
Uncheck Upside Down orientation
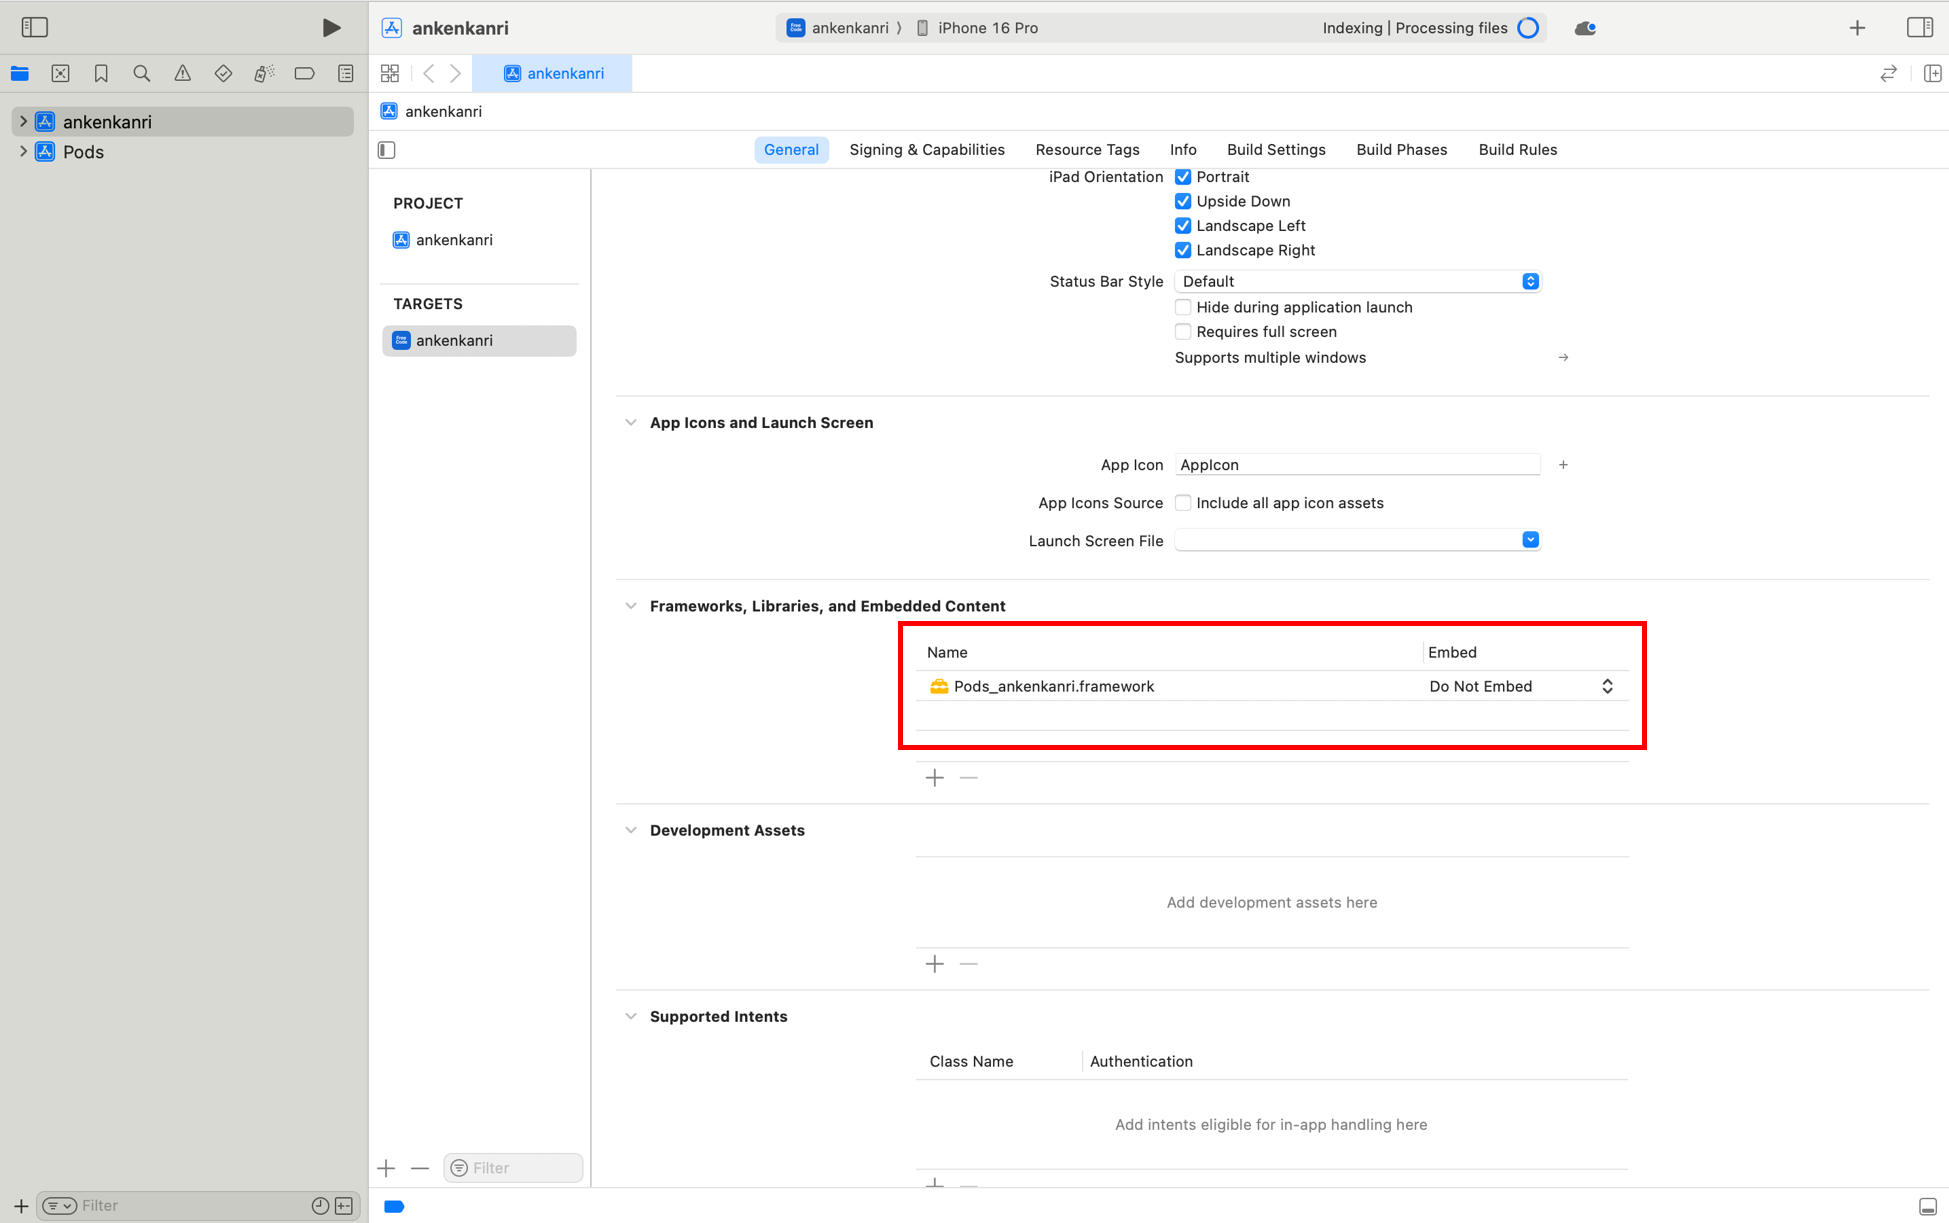pos(1183,201)
